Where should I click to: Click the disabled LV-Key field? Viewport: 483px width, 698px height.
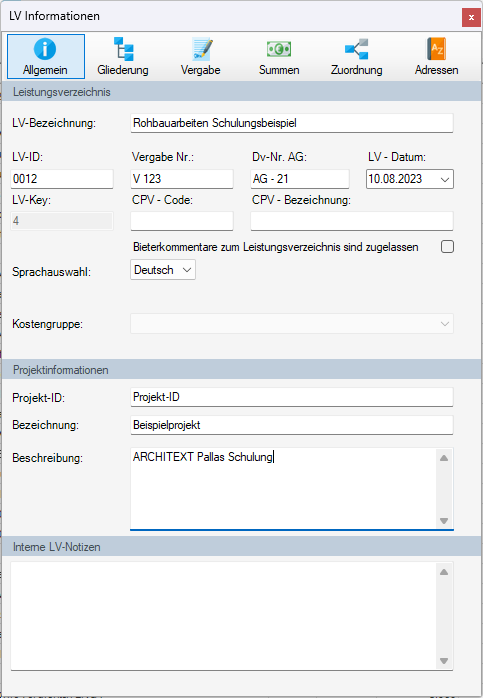(62, 221)
